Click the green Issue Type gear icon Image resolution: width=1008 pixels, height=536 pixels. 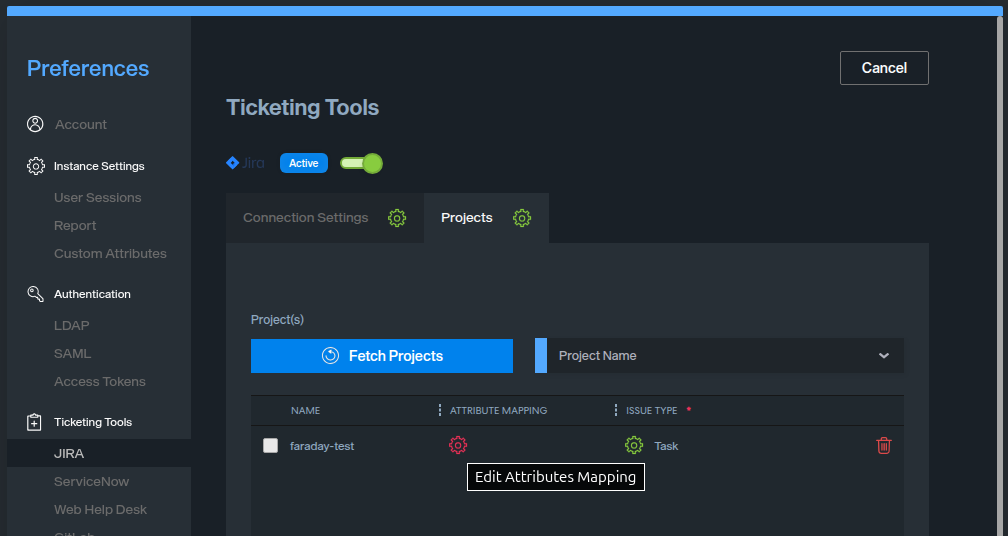tap(634, 445)
